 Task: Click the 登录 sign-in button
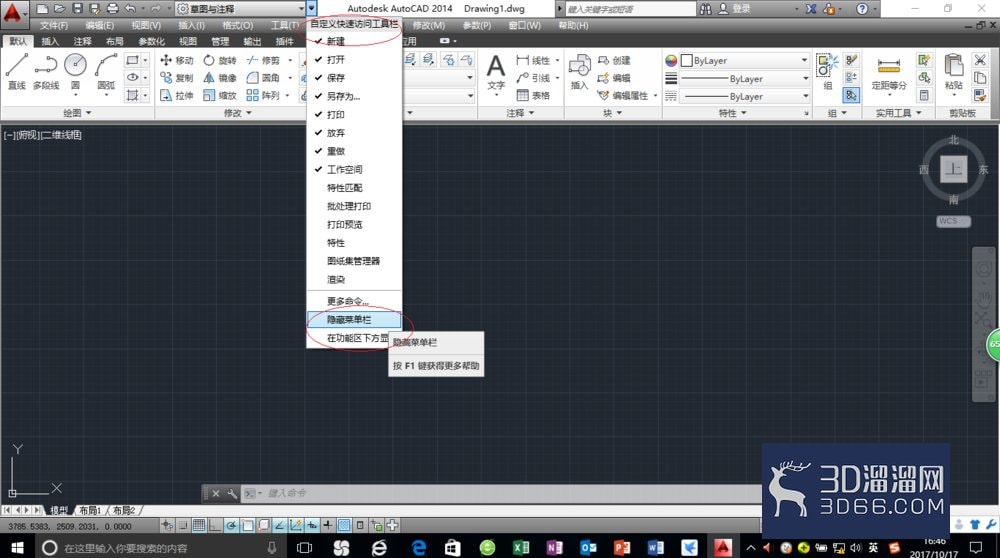[x=735, y=9]
